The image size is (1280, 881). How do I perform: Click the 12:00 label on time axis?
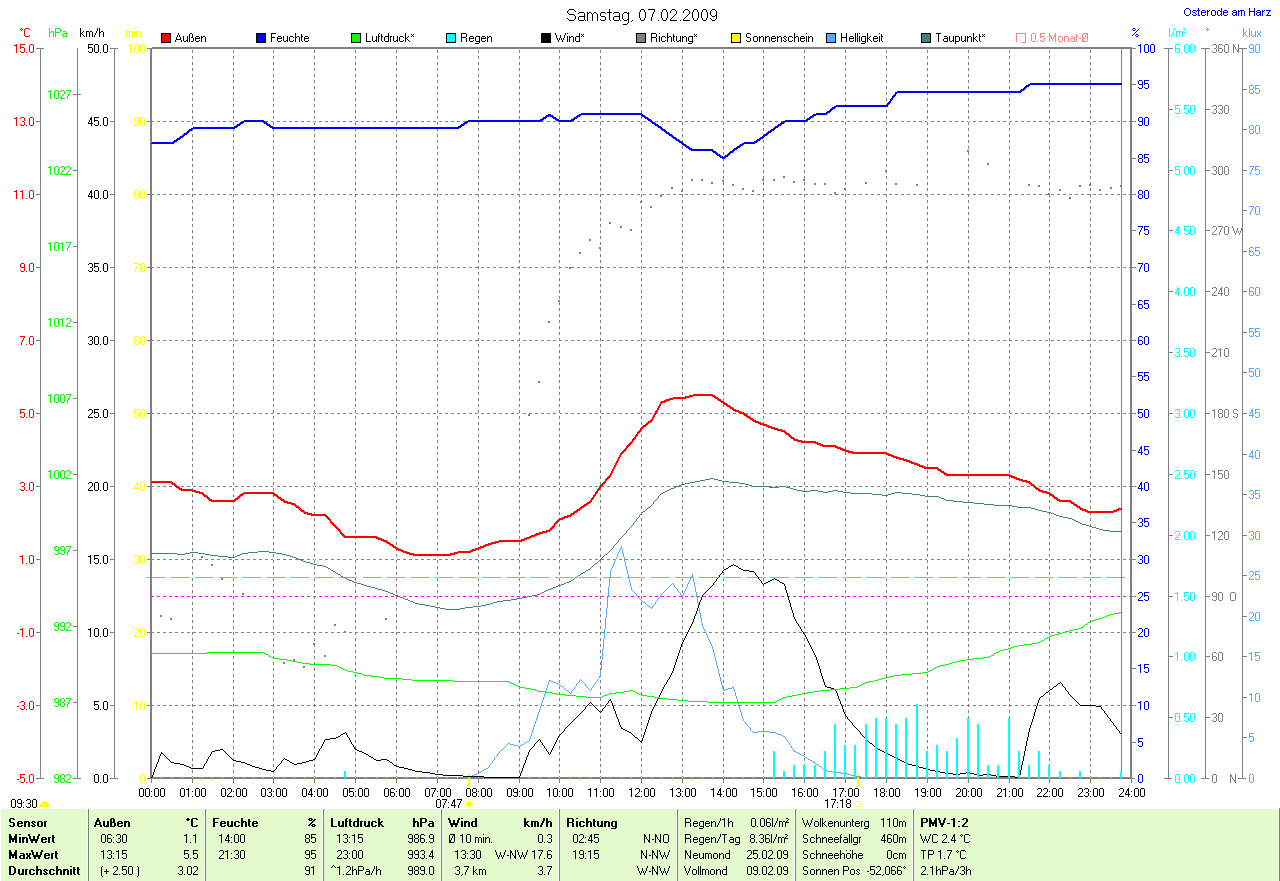(x=641, y=792)
